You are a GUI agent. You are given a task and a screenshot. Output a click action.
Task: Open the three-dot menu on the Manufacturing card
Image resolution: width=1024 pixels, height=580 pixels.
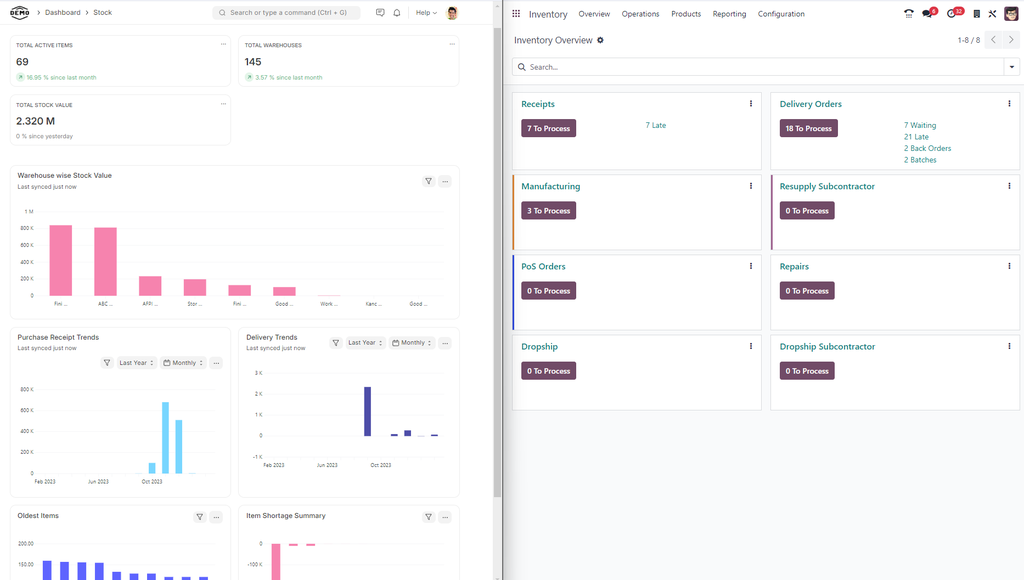pyautogui.click(x=751, y=186)
